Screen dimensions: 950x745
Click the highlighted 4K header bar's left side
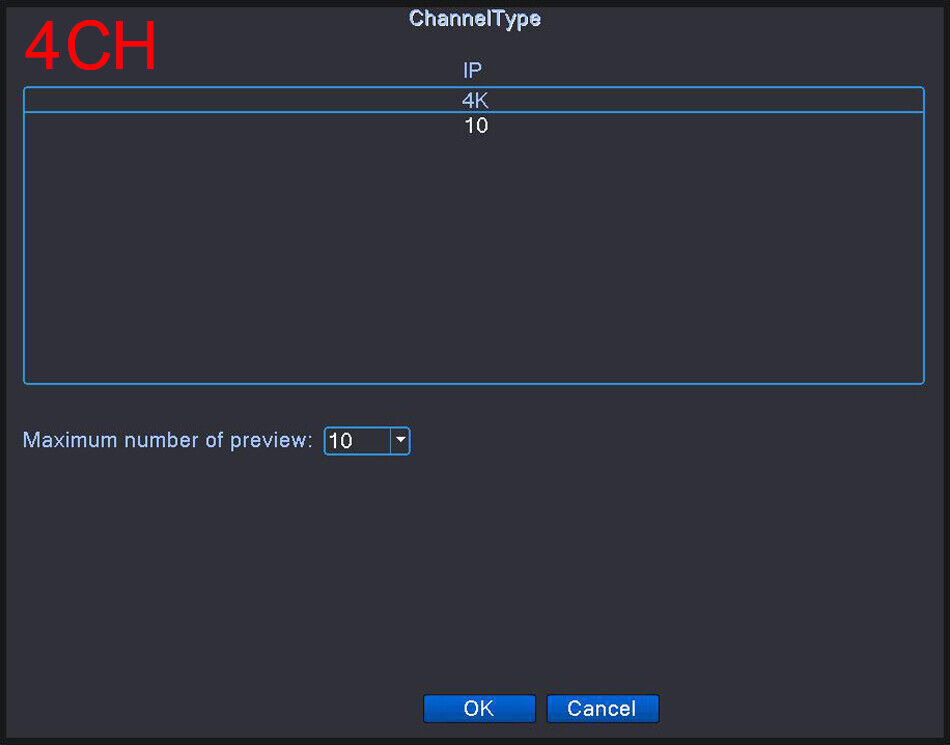pyautogui.click(x=182, y=100)
